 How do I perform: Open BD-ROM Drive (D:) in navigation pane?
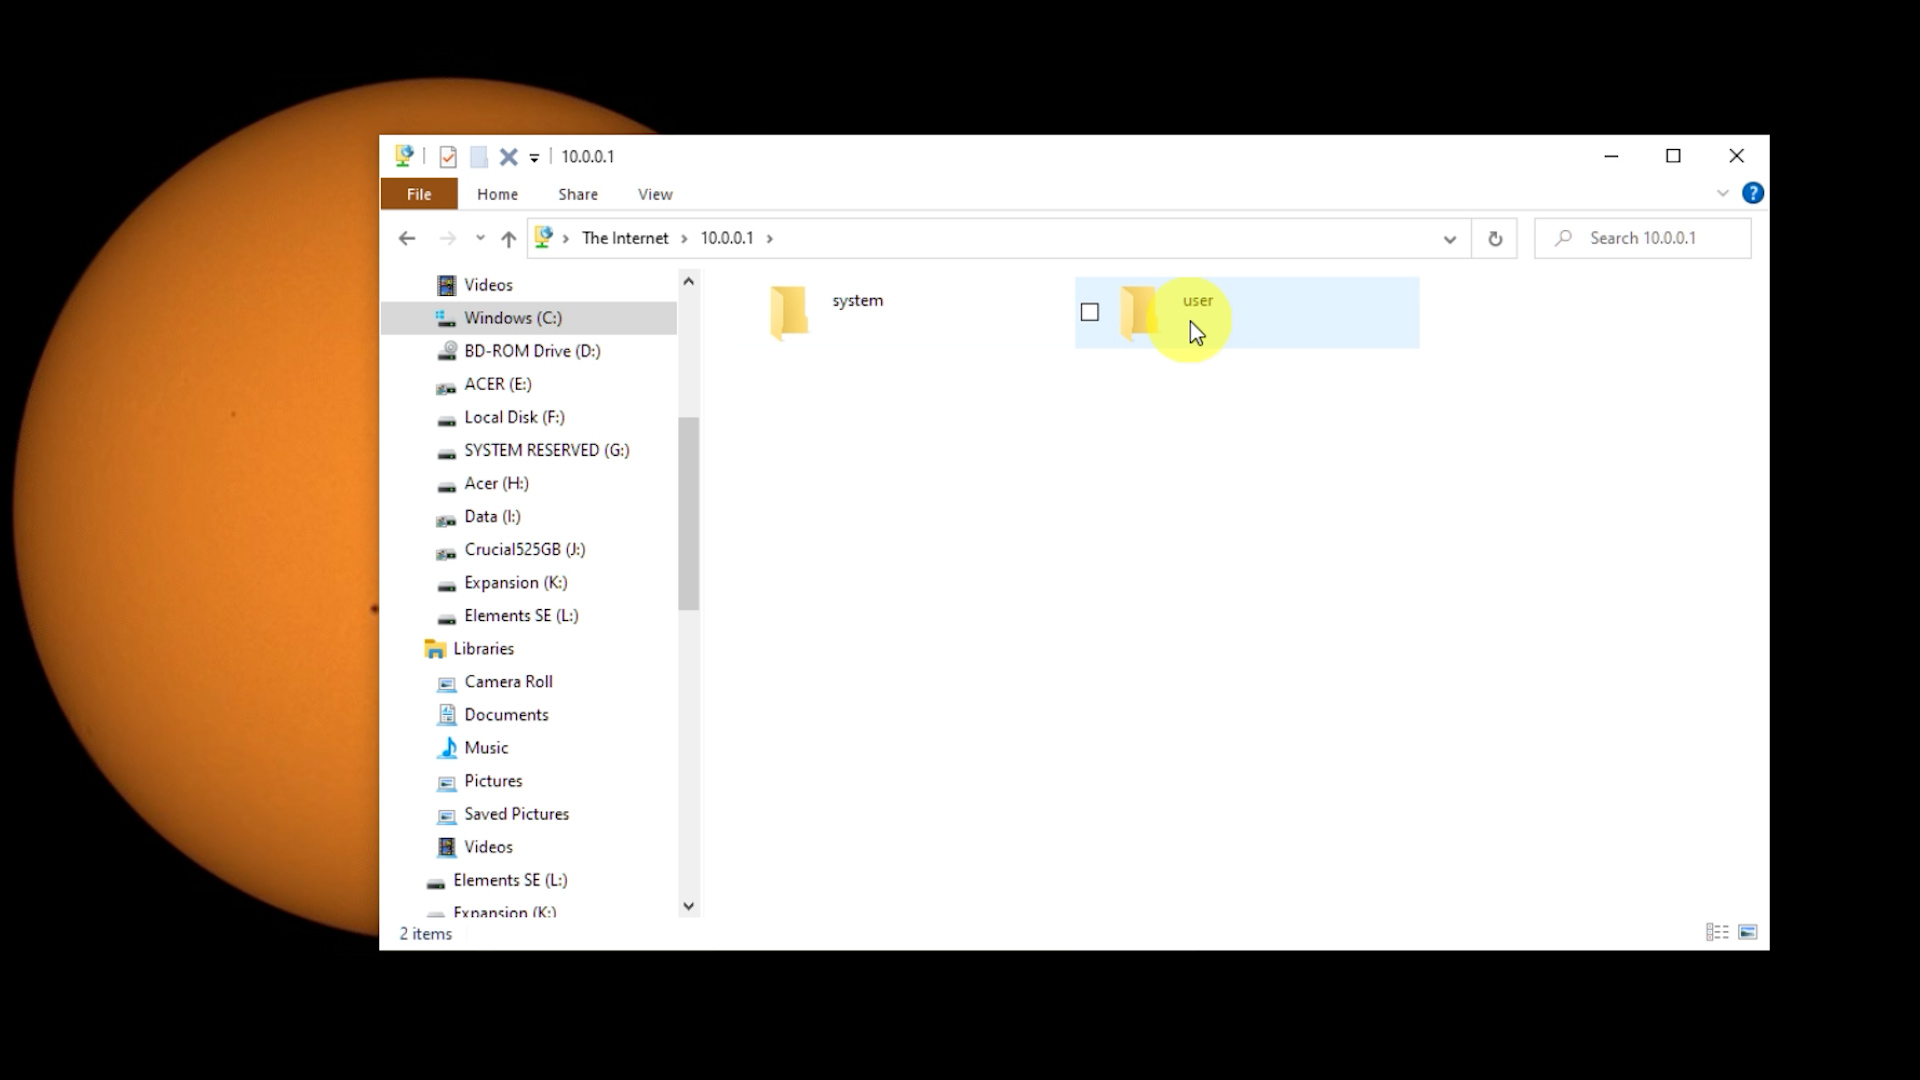532,351
